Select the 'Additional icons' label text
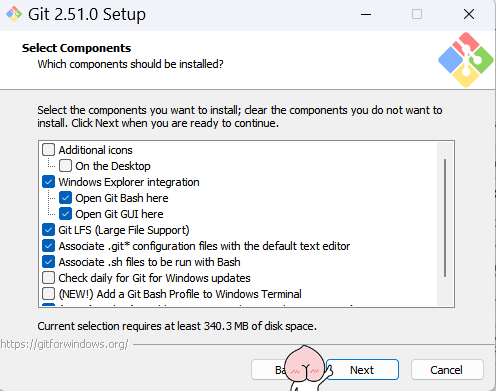 [96, 150]
